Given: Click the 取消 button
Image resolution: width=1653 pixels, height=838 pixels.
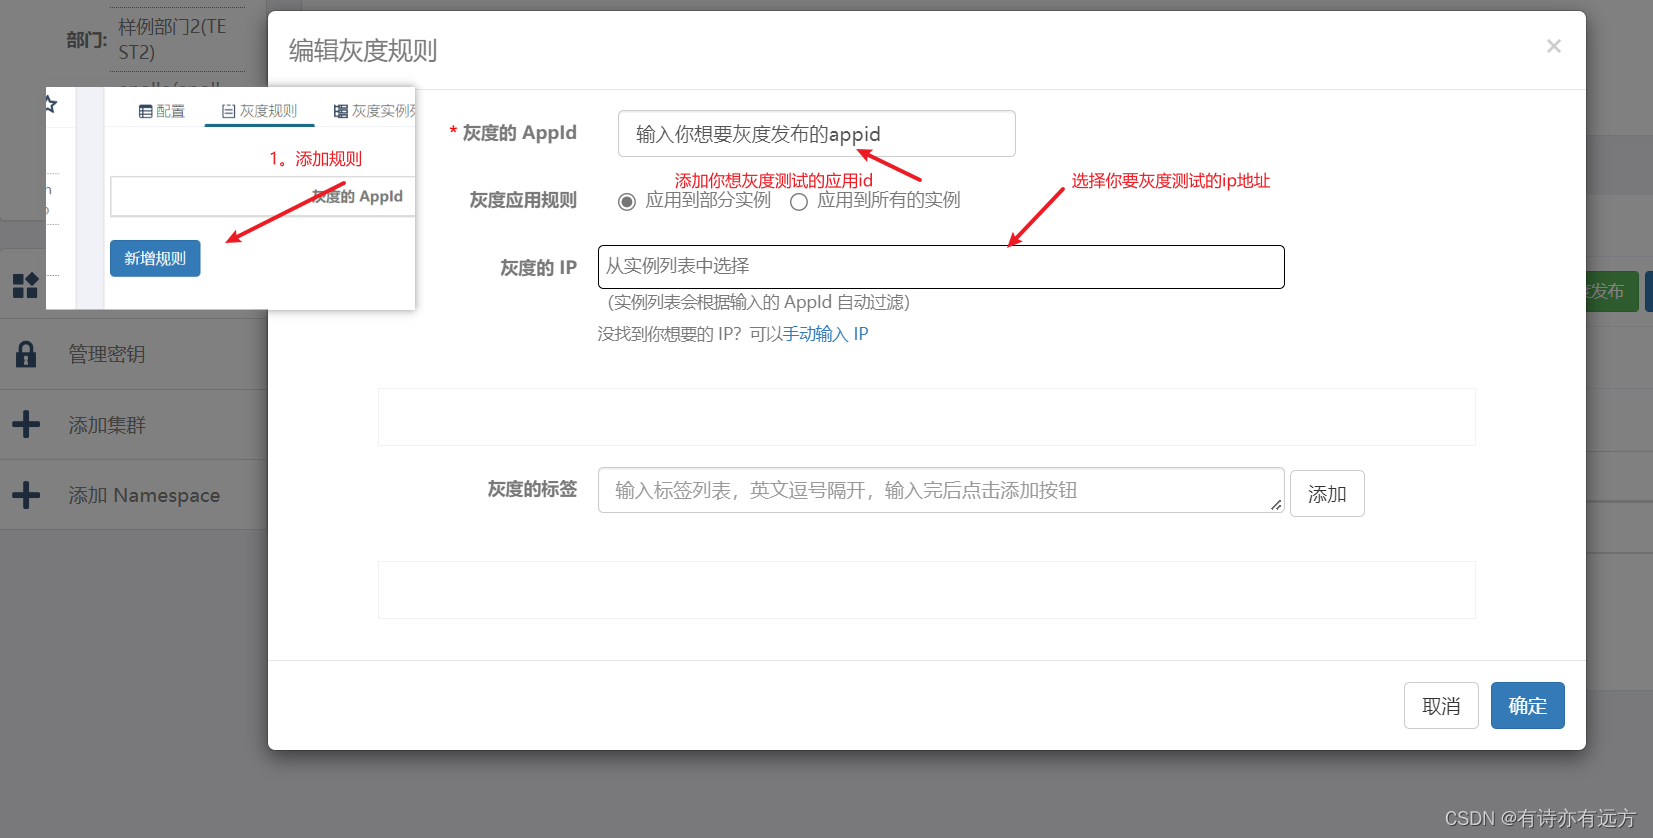Looking at the screenshot, I should click(1441, 706).
